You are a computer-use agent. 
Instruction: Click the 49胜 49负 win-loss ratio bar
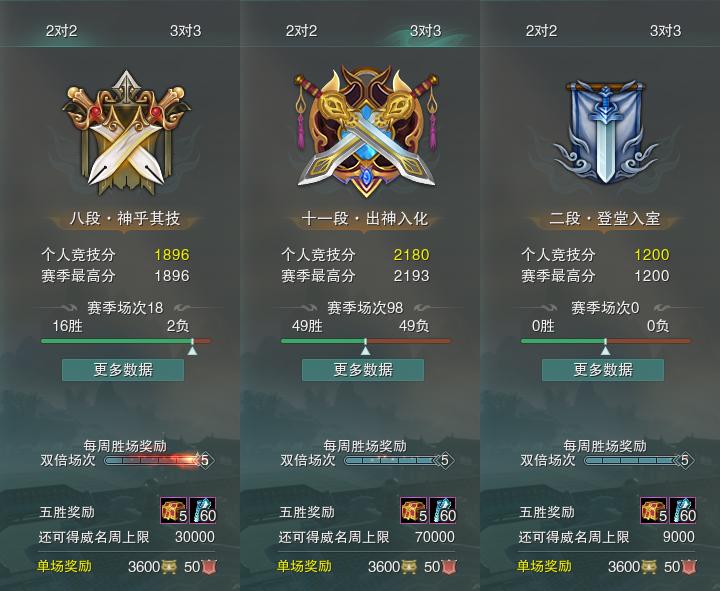pyautogui.click(x=366, y=341)
